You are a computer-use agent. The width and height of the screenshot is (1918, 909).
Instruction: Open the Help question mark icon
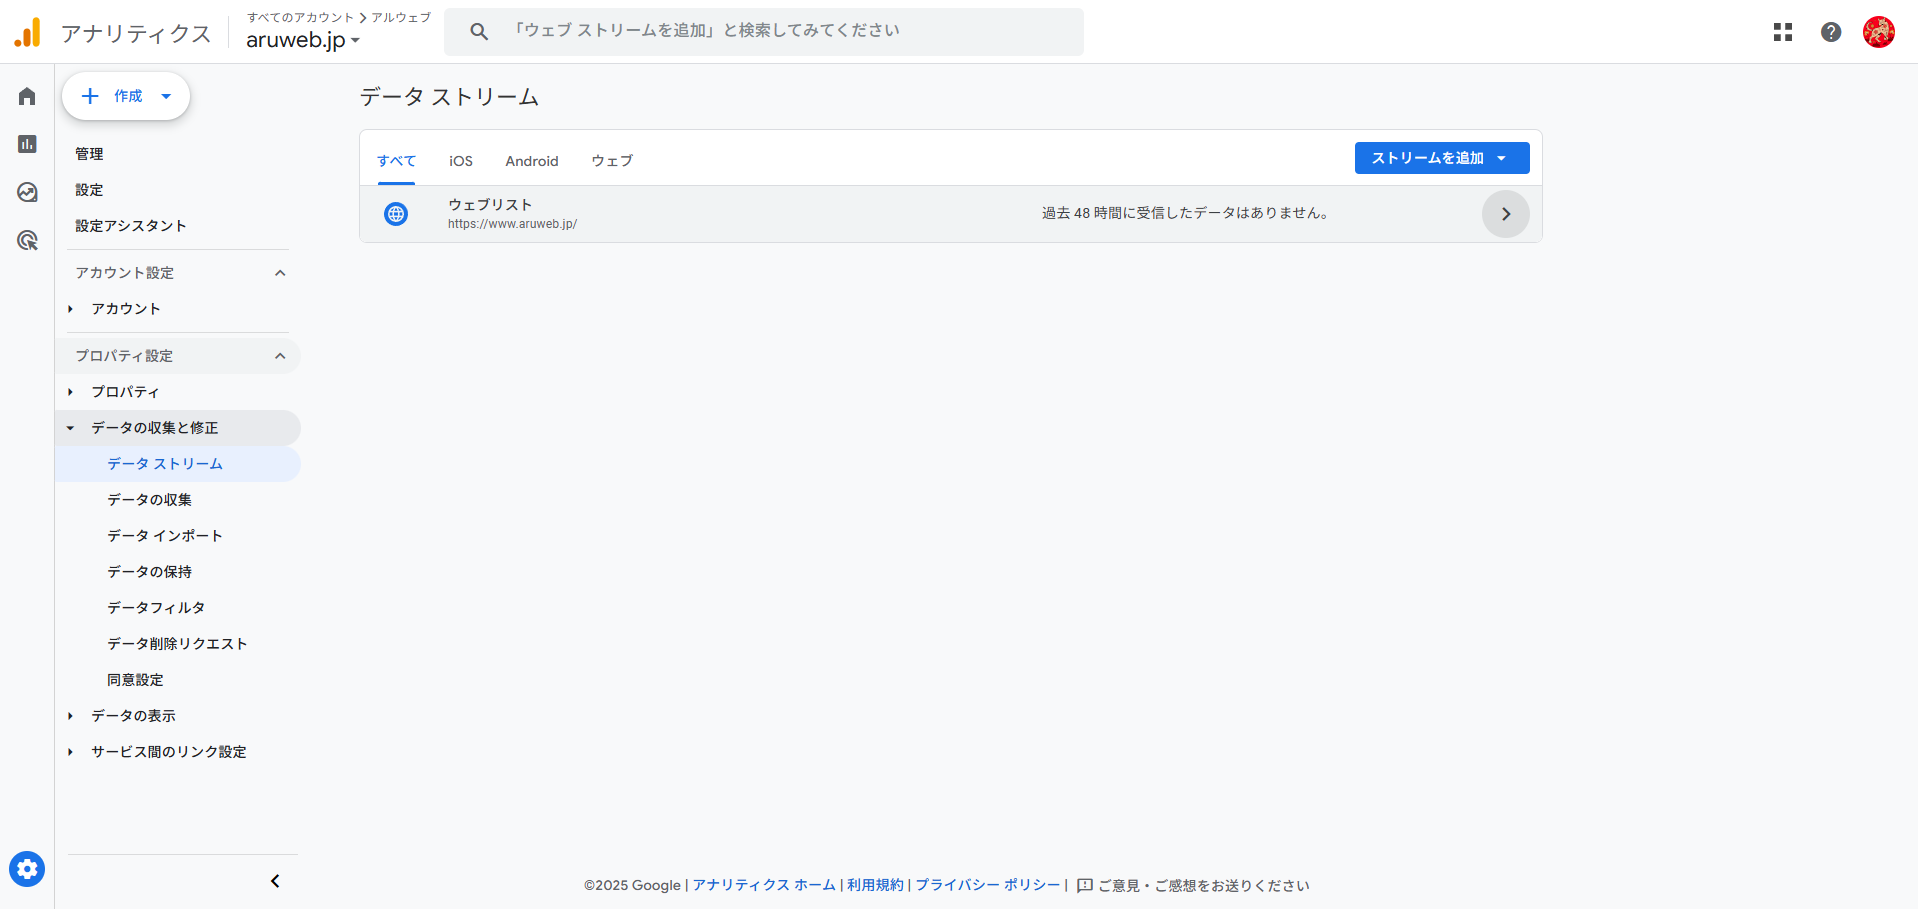[x=1831, y=32]
